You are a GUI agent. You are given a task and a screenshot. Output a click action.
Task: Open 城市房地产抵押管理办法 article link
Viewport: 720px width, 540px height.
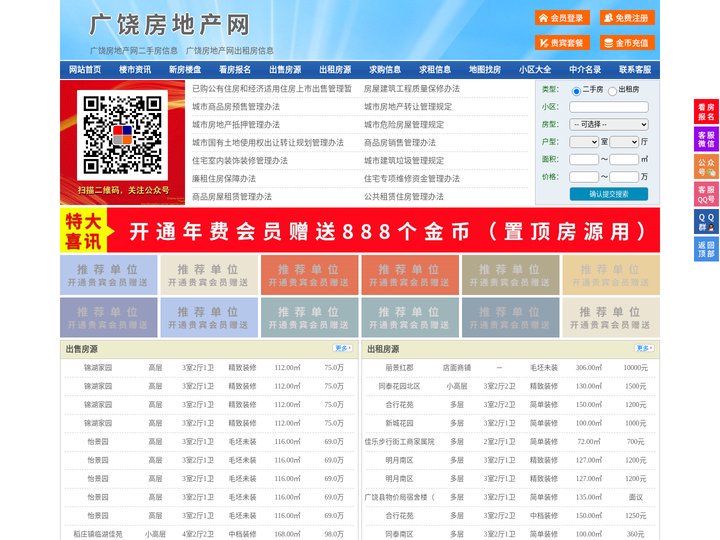[236, 124]
